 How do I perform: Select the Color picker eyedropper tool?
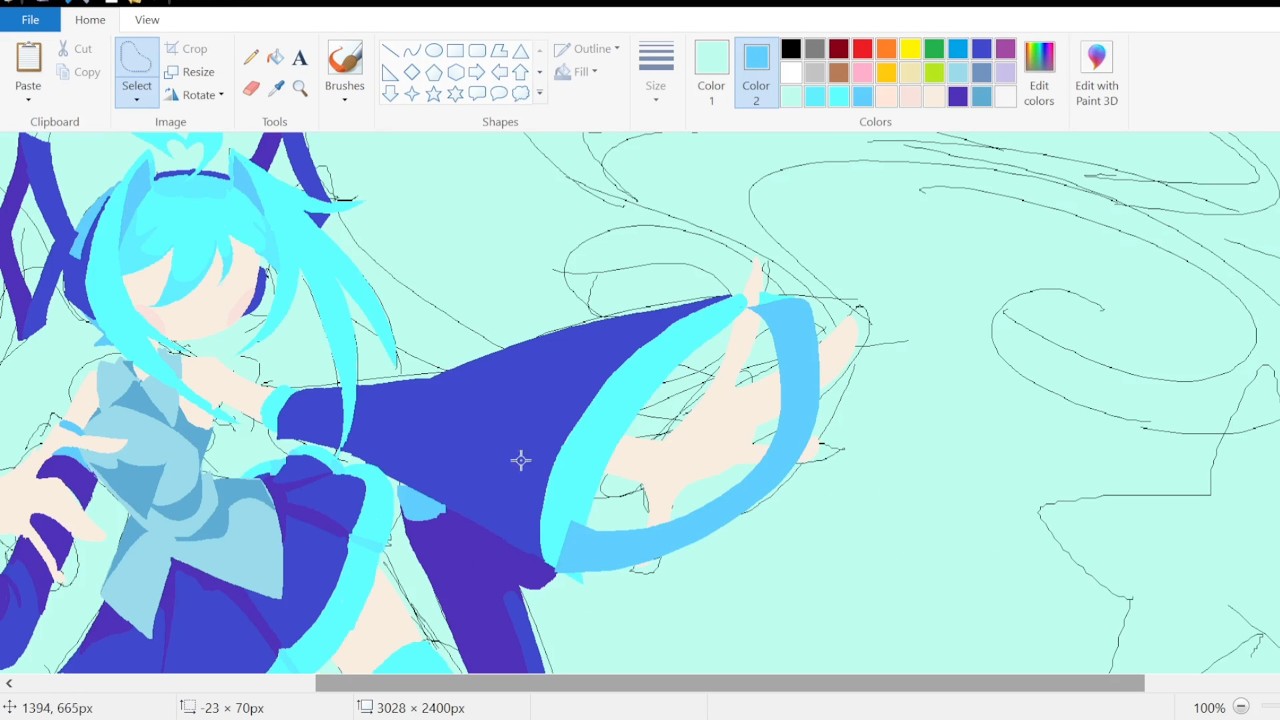(x=276, y=88)
